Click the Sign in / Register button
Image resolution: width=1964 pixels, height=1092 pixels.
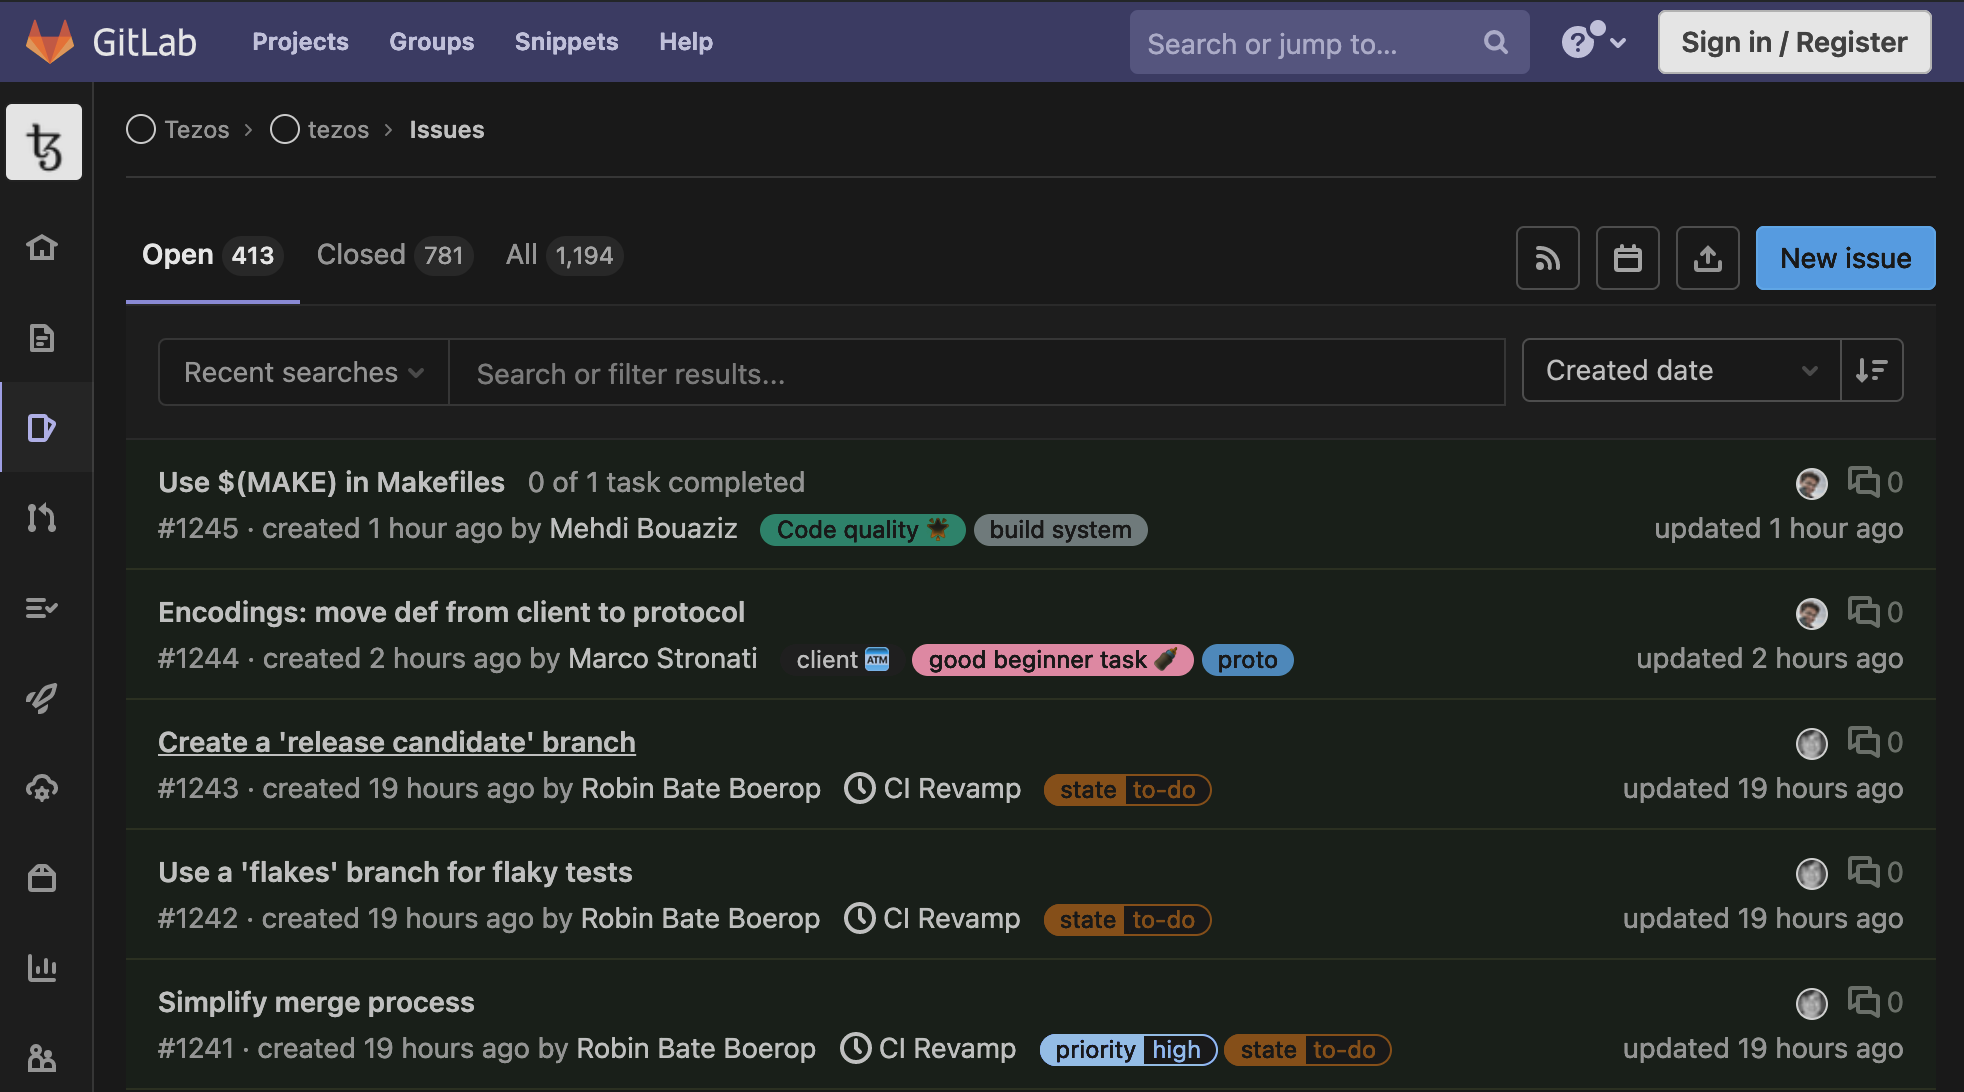1794,42
